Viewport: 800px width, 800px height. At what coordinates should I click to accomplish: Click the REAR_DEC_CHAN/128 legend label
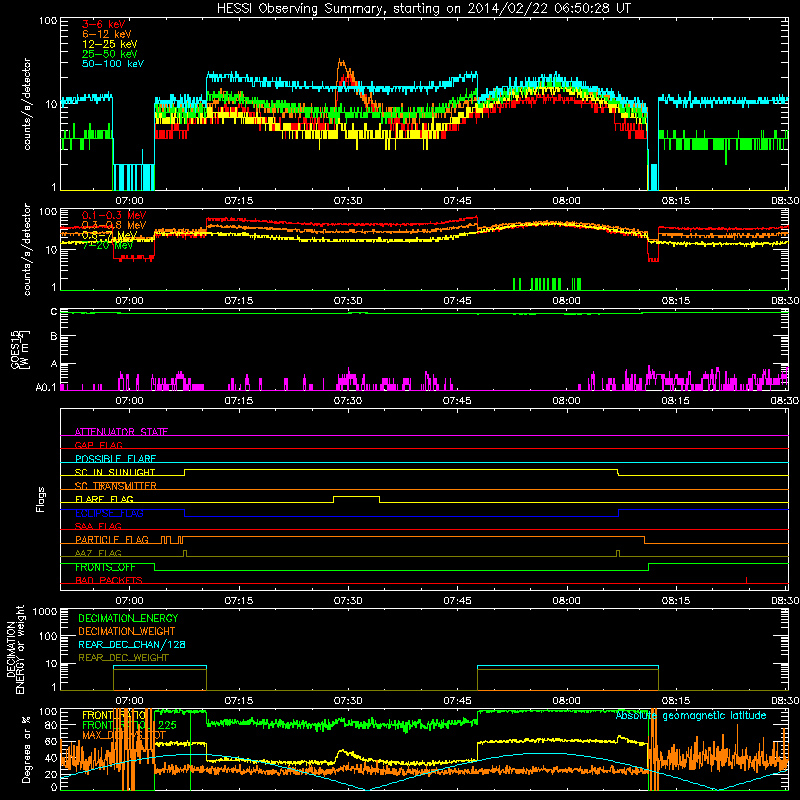[x=132, y=644]
